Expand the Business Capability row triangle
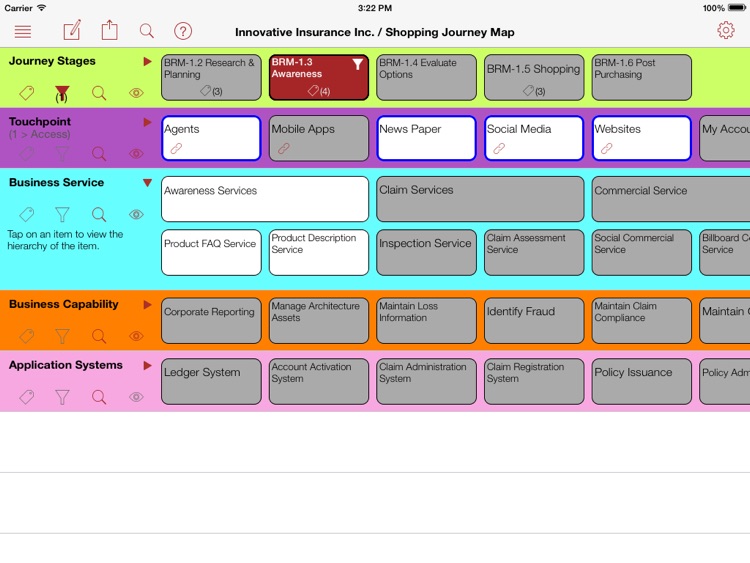 pyautogui.click(x=147, y=305)
